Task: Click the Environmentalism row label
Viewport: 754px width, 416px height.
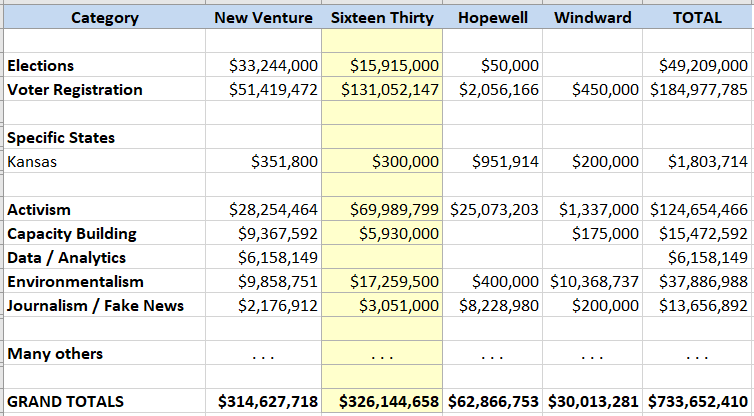Action: point(75,282)
